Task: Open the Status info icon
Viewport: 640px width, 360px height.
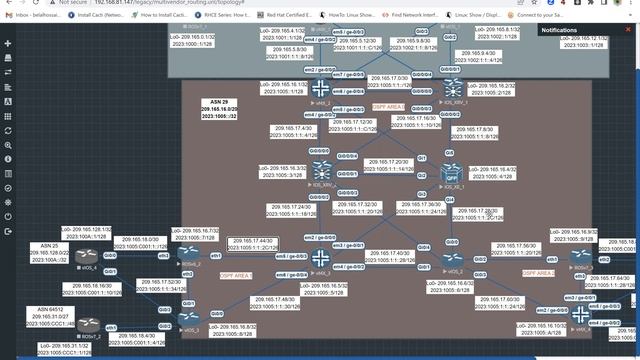Action: pyautogui.click(x=8, y=159)
